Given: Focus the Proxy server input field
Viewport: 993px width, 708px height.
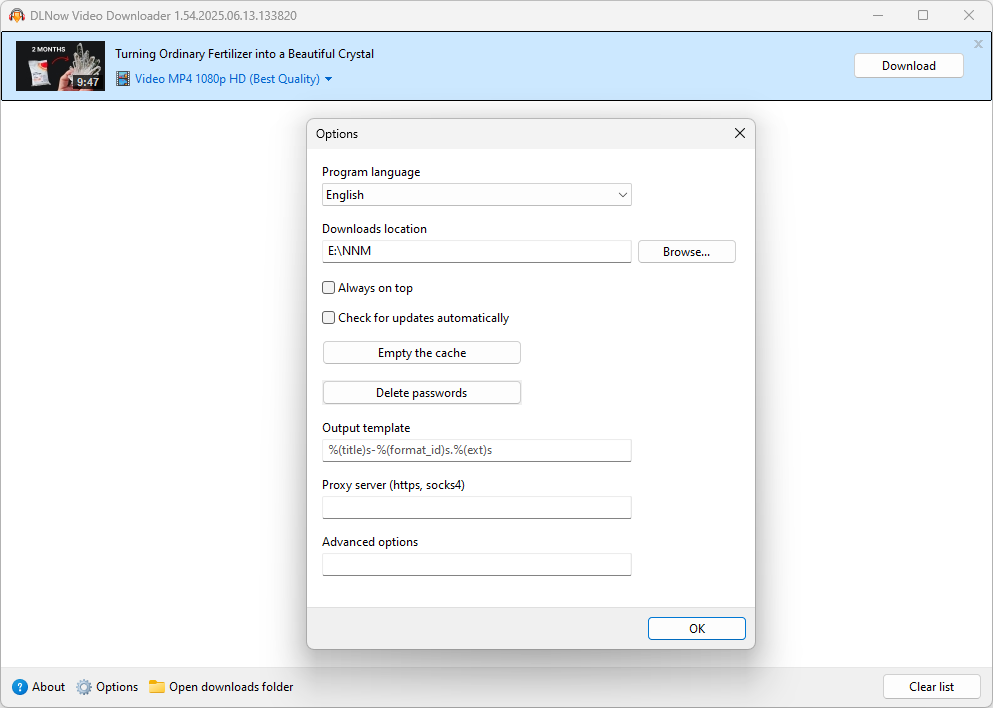Looking at the screenshot, I should tap(476, 507).
